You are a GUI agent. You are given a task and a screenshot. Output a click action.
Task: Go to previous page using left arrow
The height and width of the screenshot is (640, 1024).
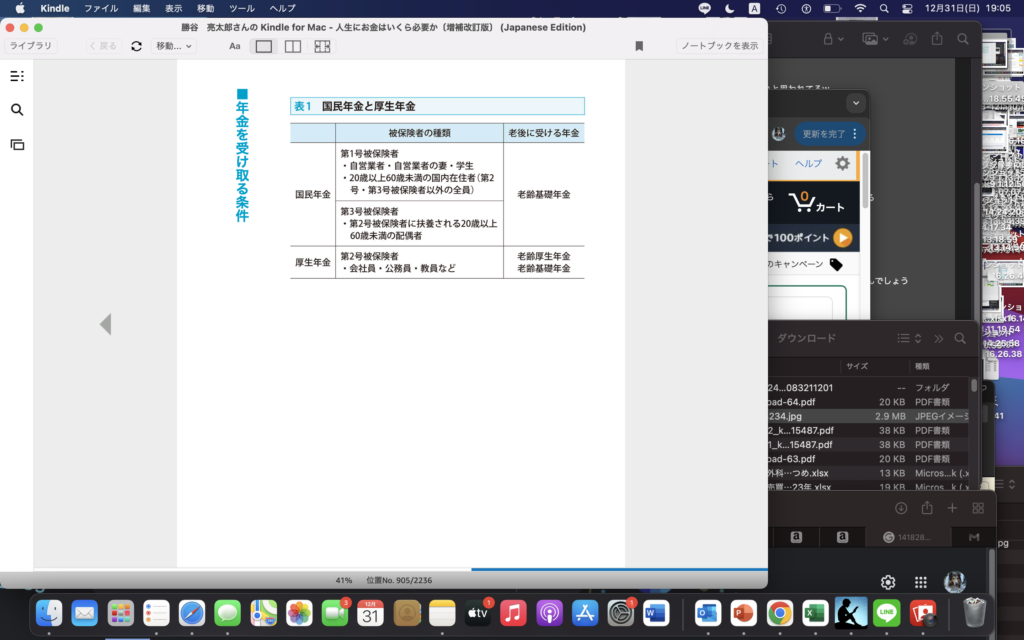click(x=105, y=324)
